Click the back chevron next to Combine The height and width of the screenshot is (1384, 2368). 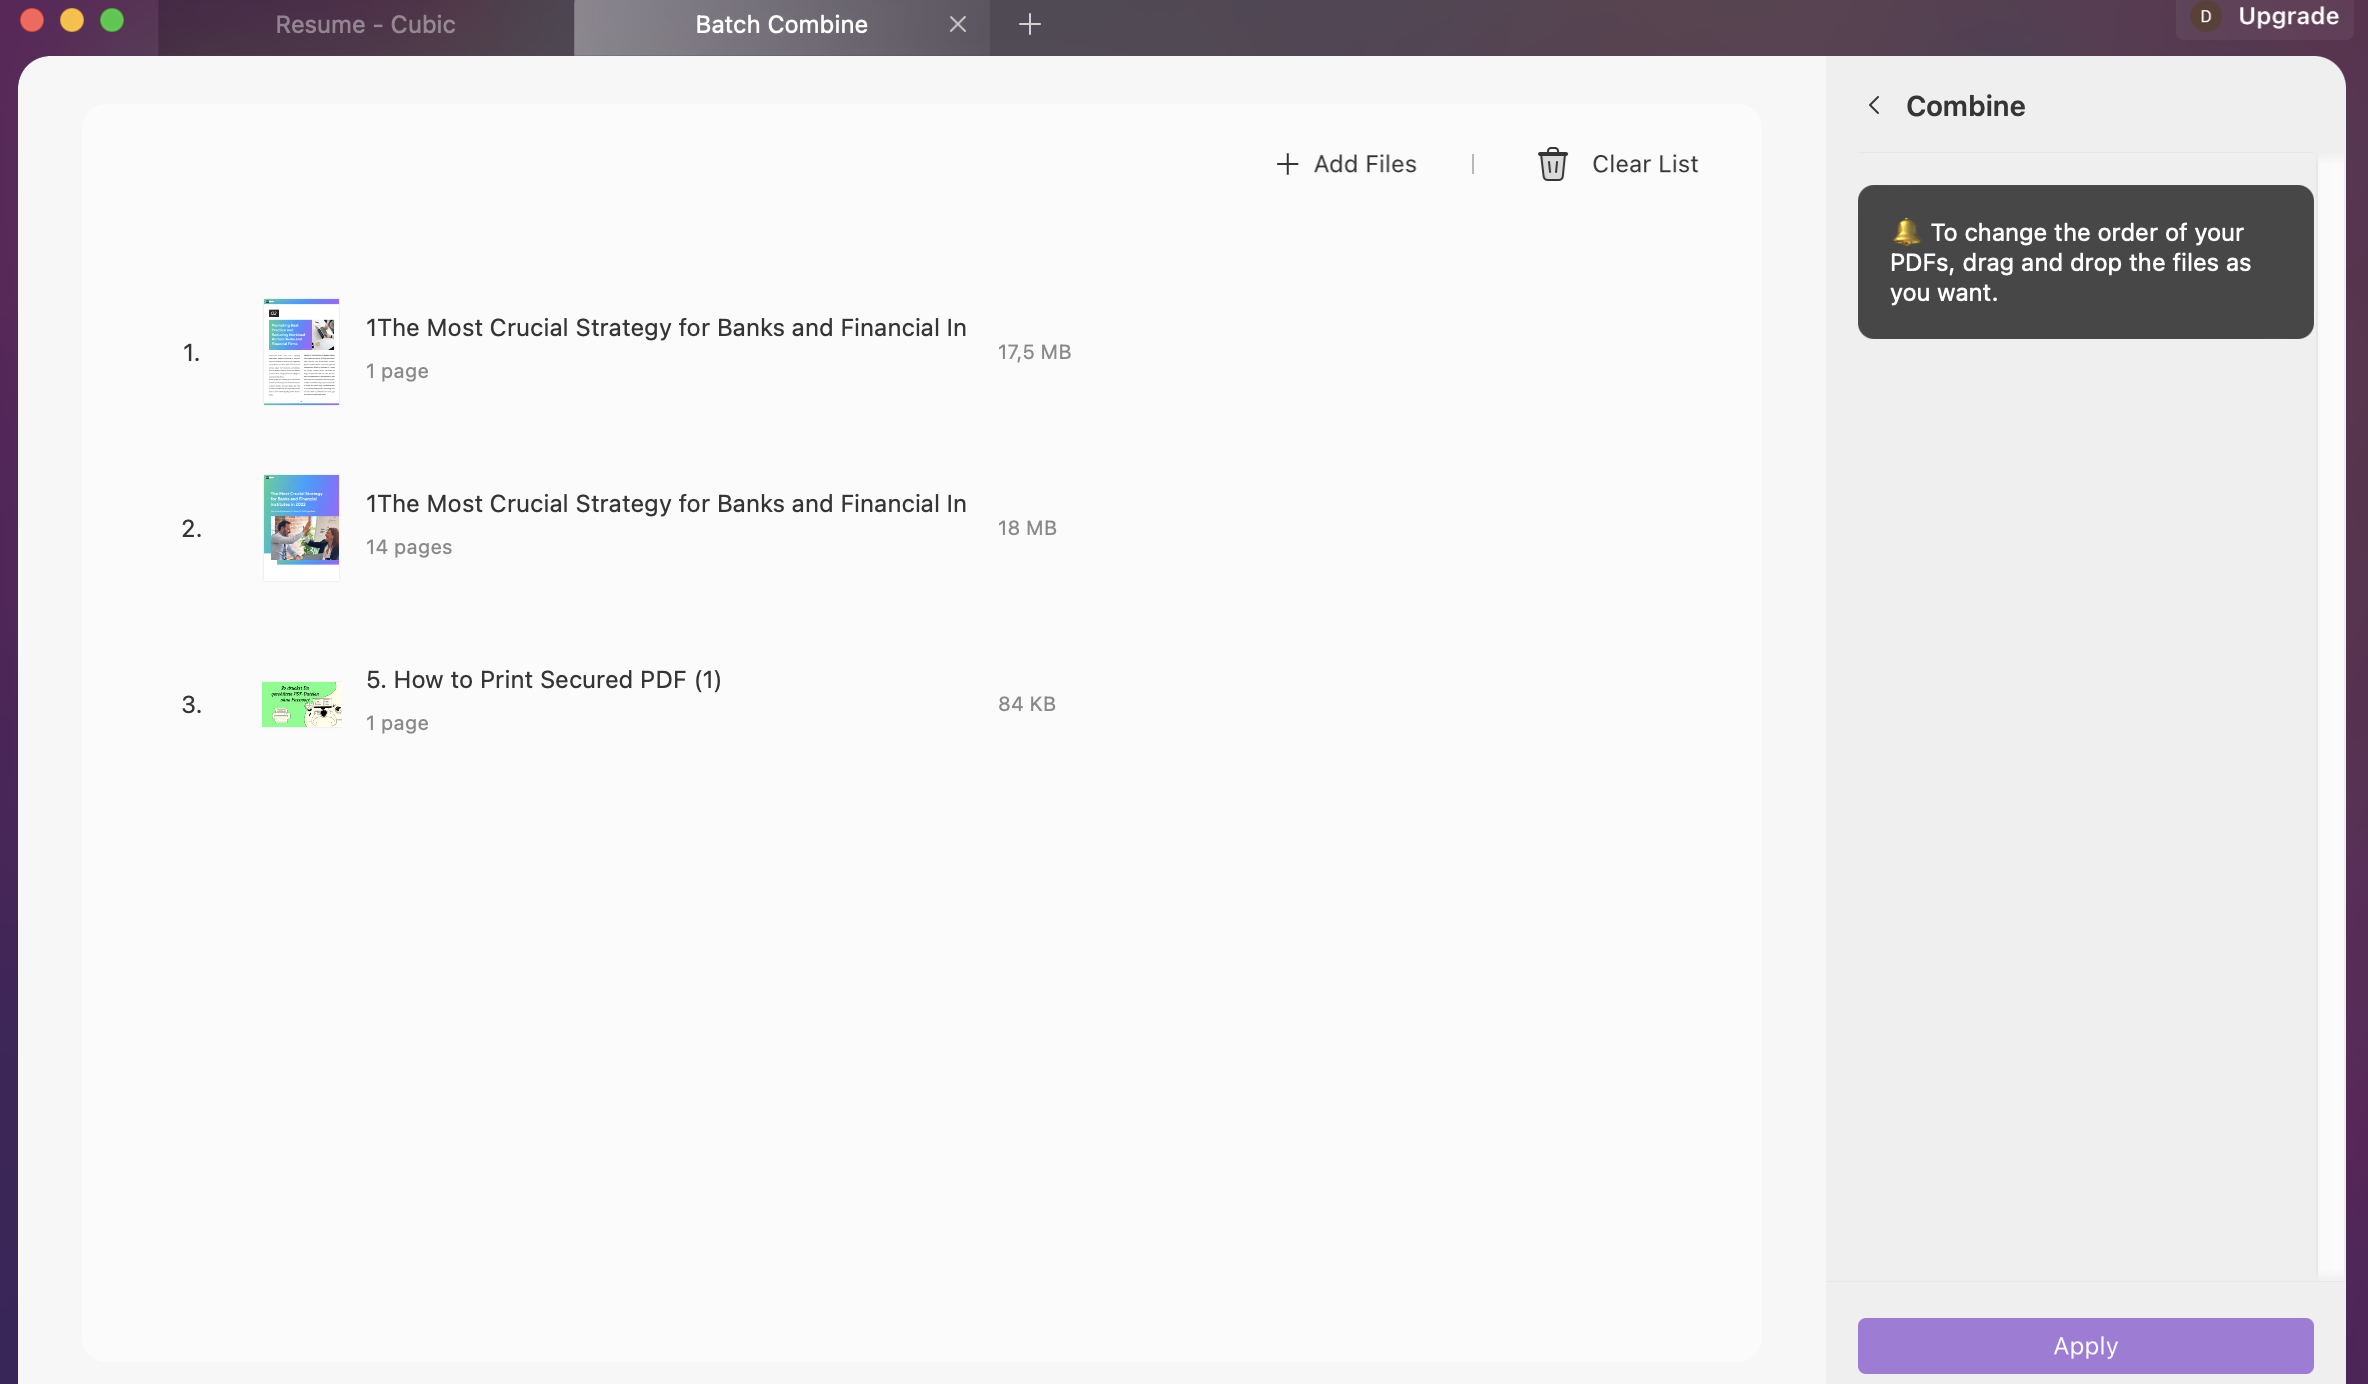[1874, 105]
